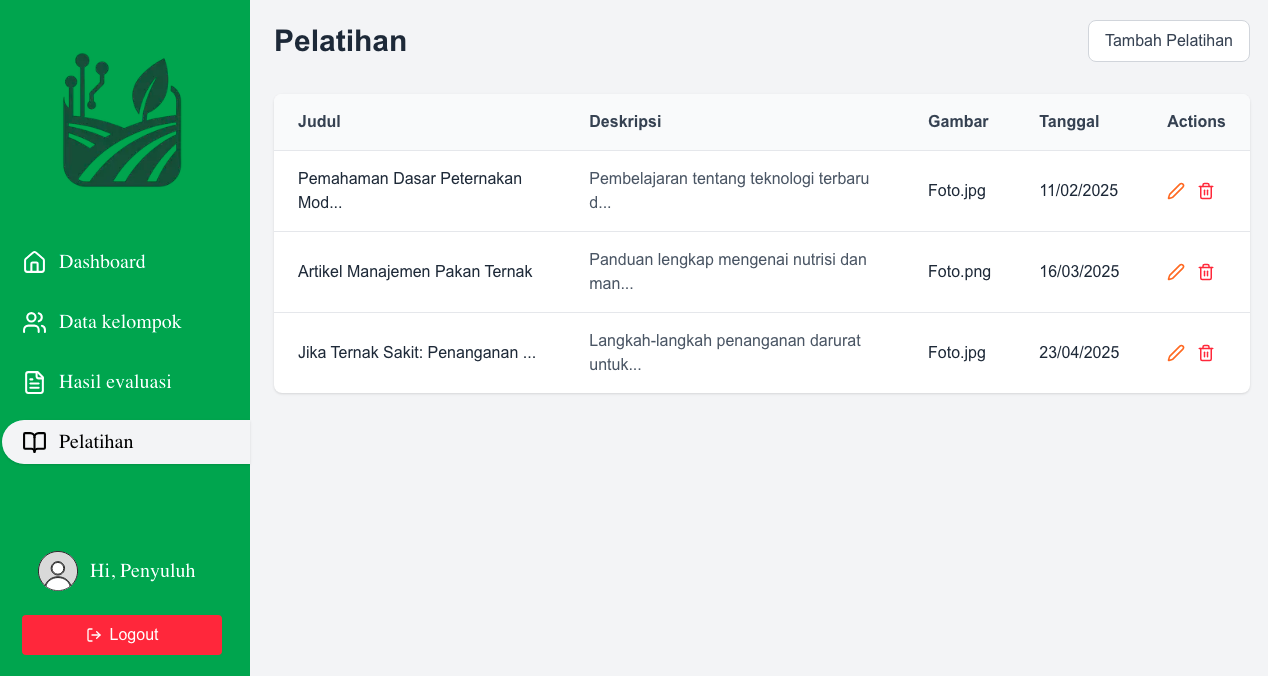Click the date 23/04/2025 cell
The height and width of the screenshot is (676, 1268).
pyautogui.click(x=1079, y=353)
